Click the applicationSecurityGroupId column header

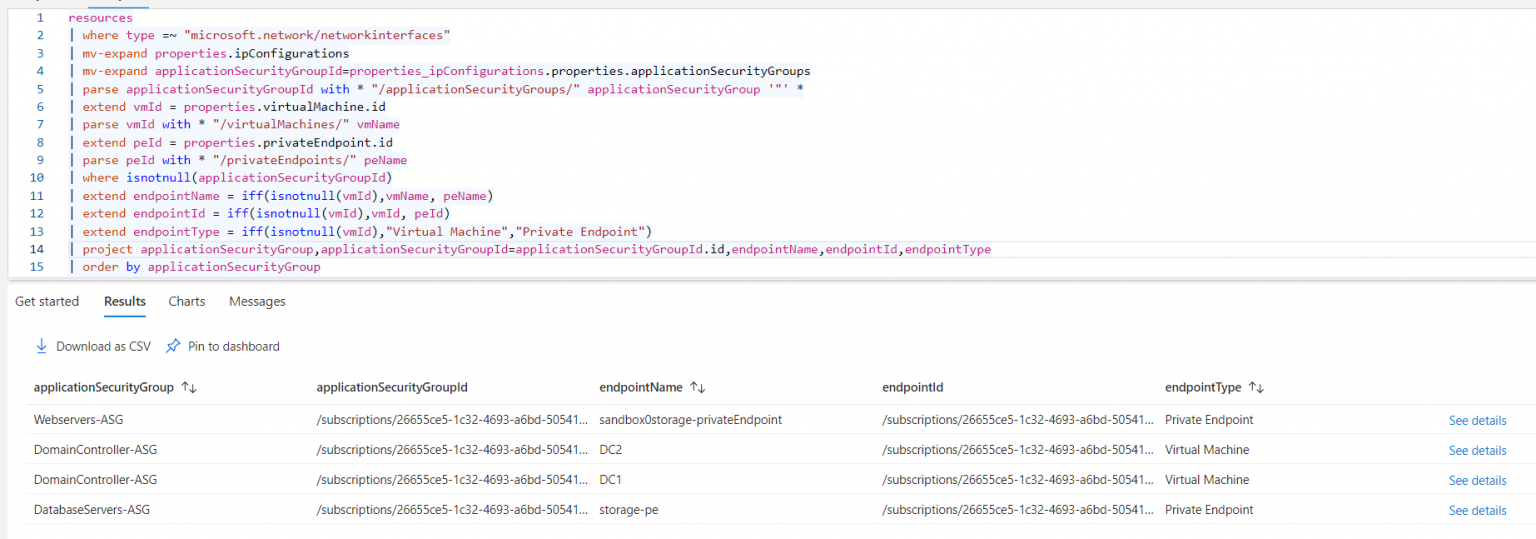(x=392, y=387)
